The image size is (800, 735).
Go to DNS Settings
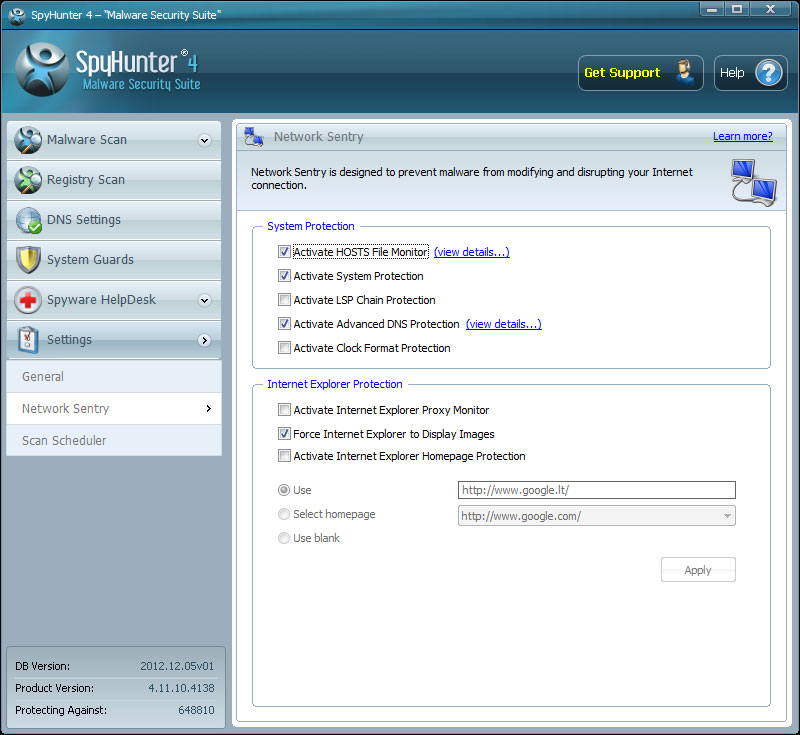[114, 220]
